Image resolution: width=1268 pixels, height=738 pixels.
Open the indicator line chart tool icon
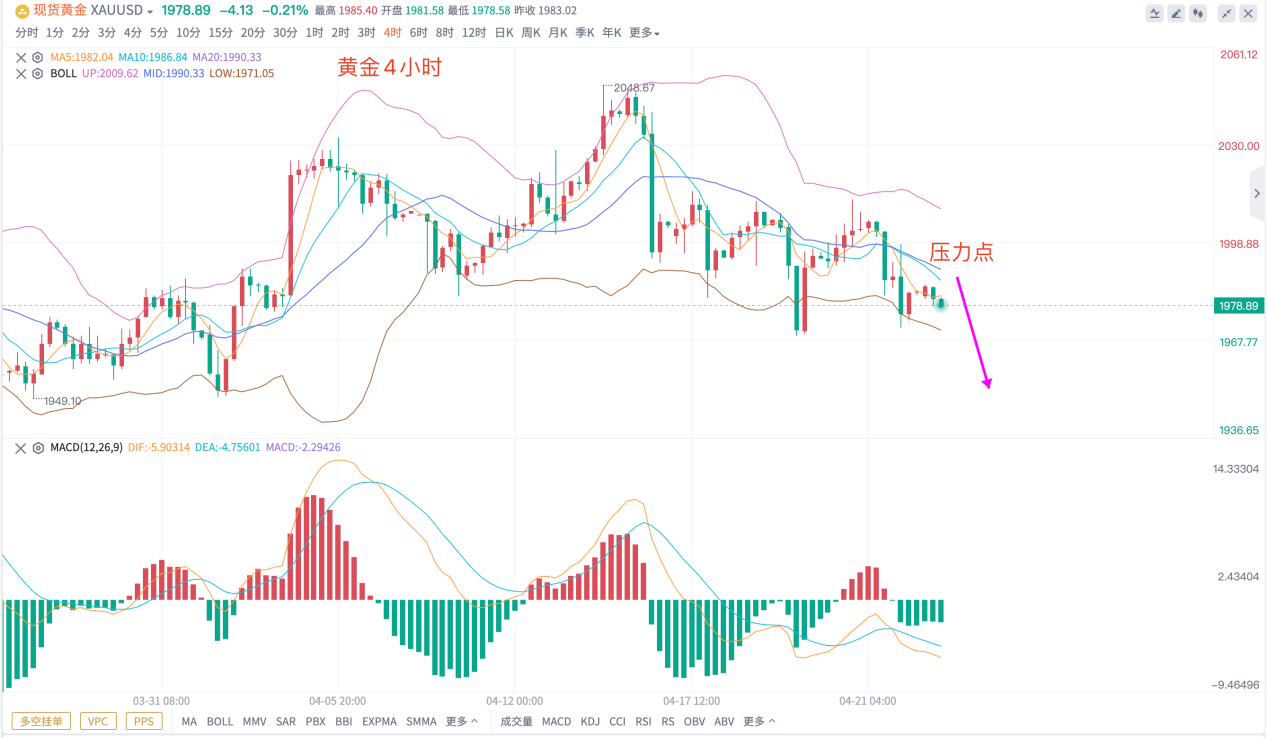click(1155, 14)
